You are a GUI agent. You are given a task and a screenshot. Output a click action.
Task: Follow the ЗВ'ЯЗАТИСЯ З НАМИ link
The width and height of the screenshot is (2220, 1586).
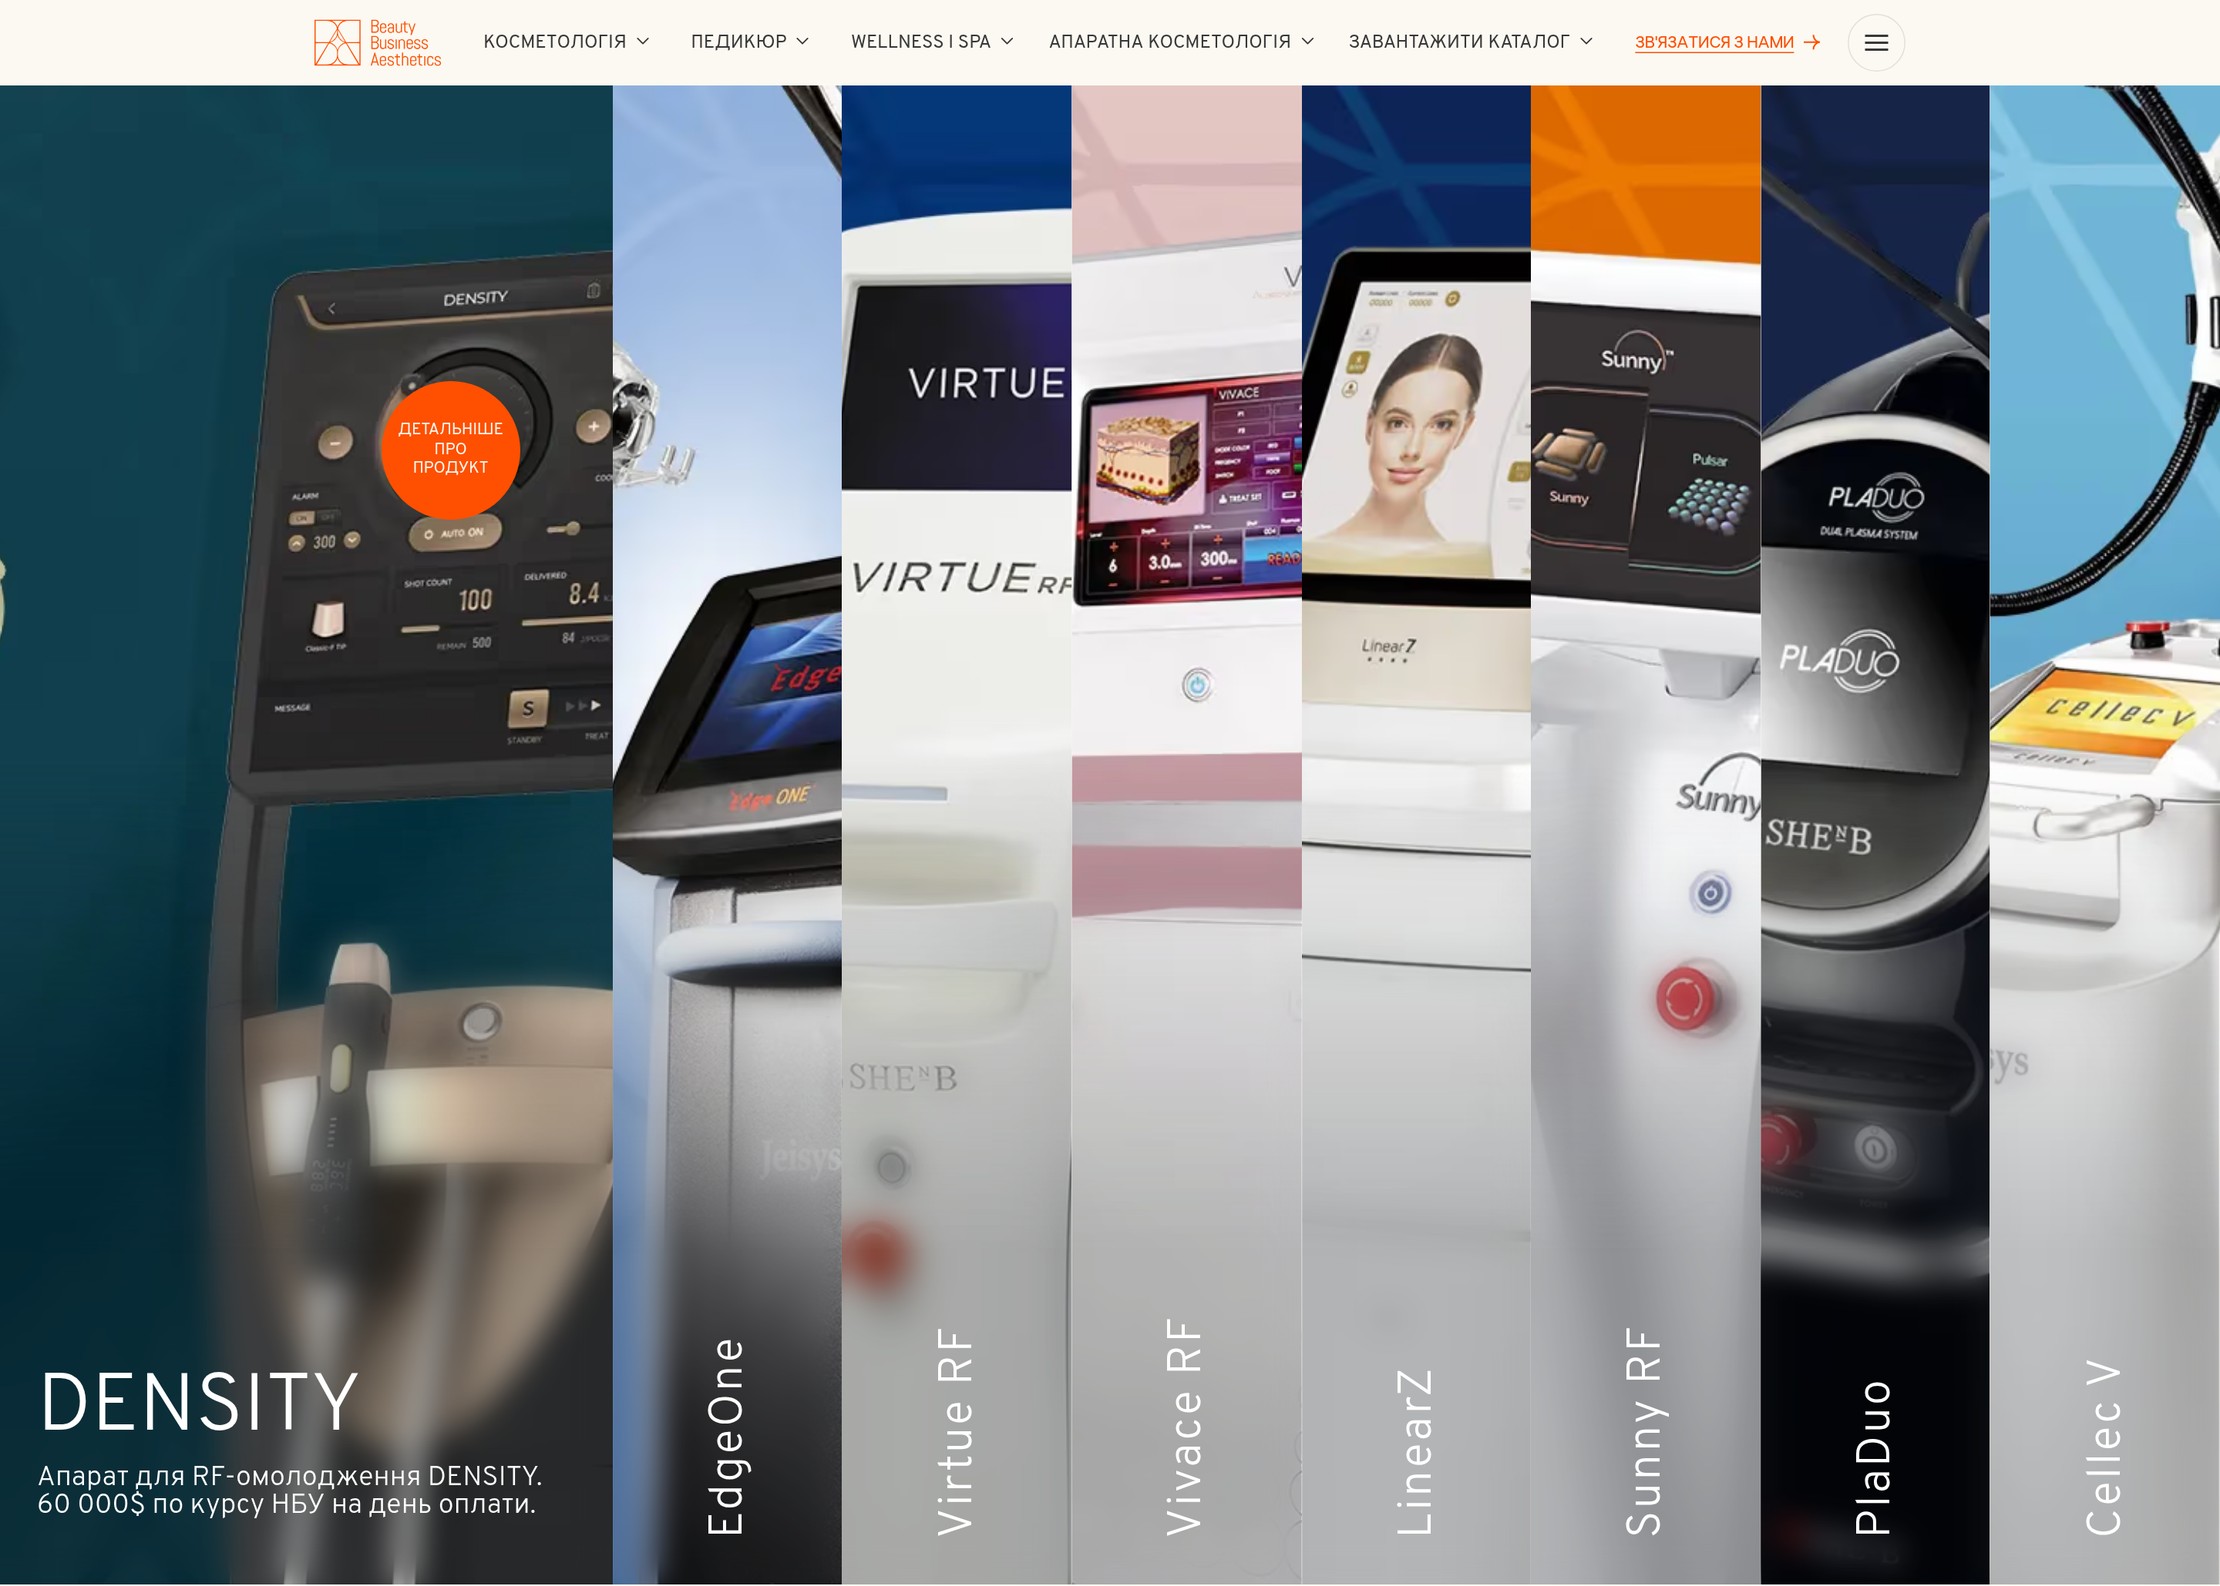tap(1714, 43)
